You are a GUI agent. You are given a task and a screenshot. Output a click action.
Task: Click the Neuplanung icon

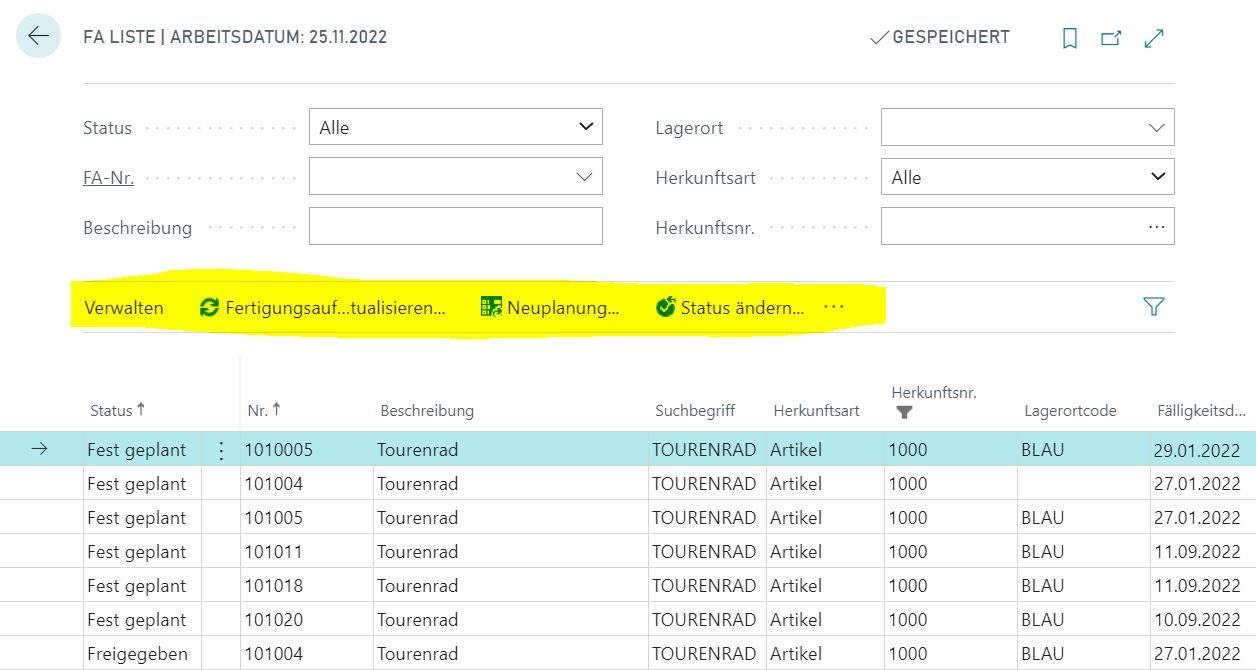491,307
